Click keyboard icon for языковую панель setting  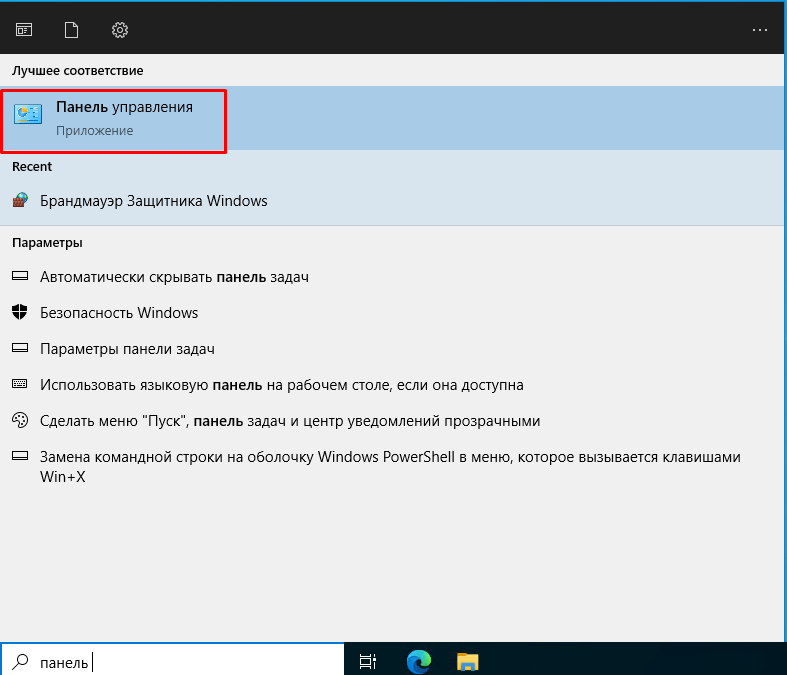20,383
